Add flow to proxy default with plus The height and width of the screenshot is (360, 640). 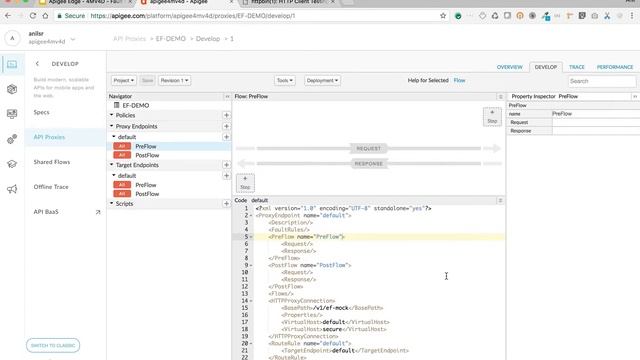[x=226, y=137]
